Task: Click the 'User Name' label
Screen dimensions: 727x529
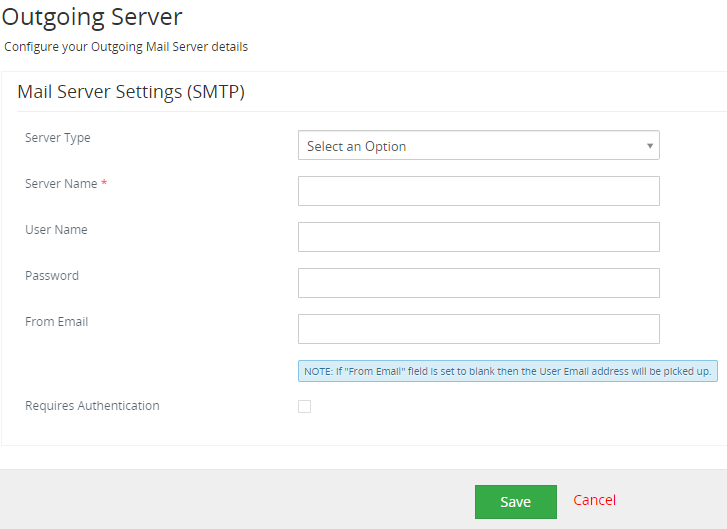Action: click(56, 229)
